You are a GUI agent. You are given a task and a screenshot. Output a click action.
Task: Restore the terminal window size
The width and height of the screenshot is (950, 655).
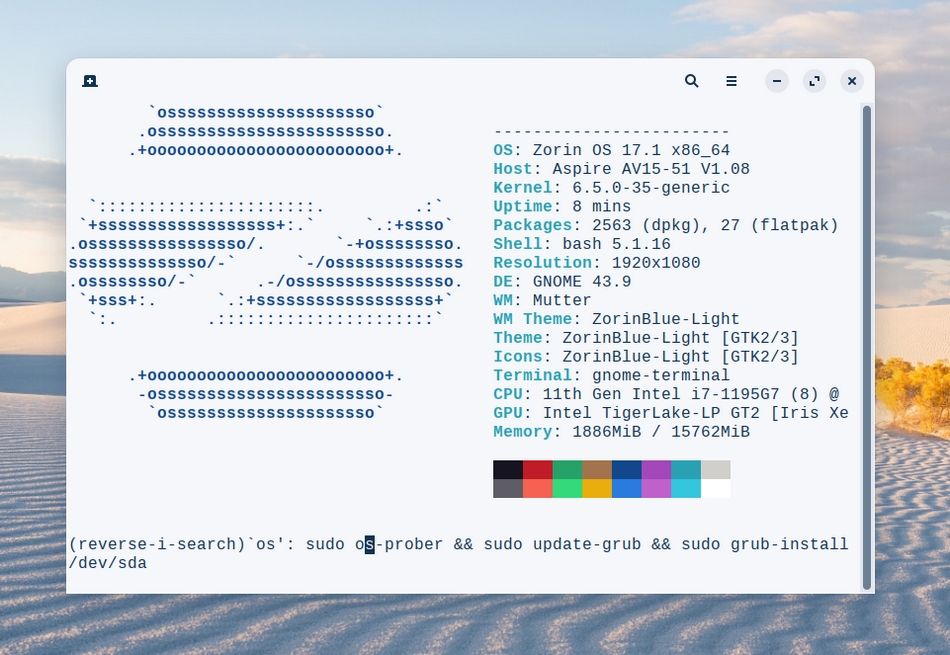point(814,81)
